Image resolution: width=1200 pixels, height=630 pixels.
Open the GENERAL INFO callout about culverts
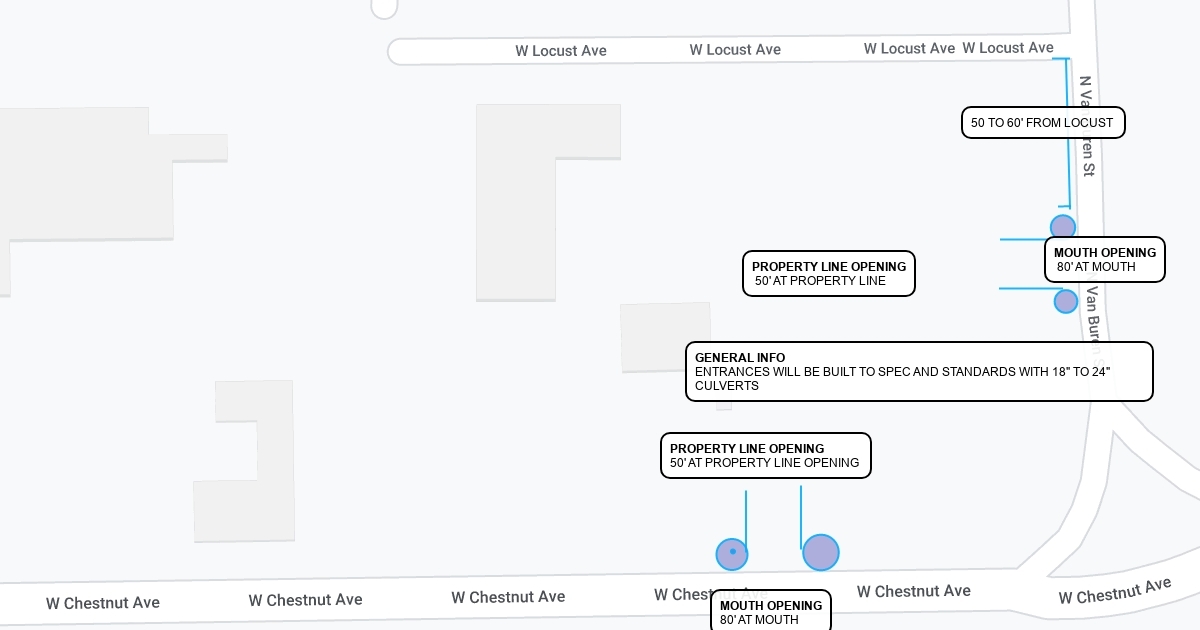tap(918, 371)
